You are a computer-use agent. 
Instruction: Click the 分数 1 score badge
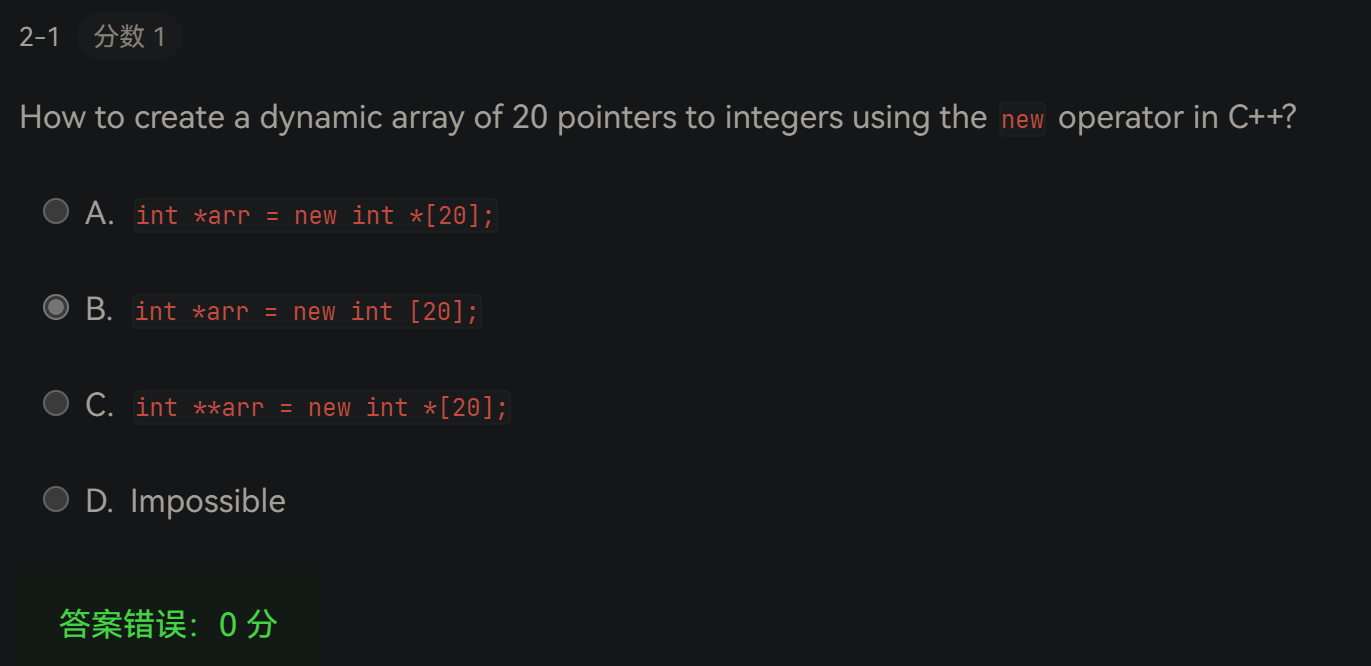click(129, 37)
